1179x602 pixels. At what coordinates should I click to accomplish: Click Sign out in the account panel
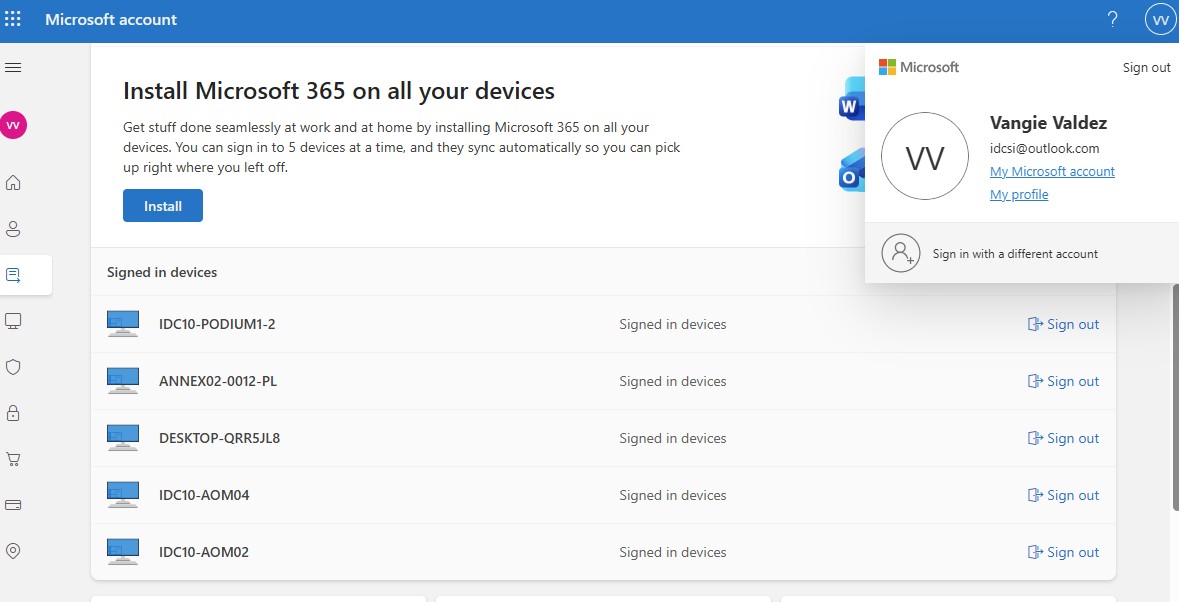coord(1146,68)
